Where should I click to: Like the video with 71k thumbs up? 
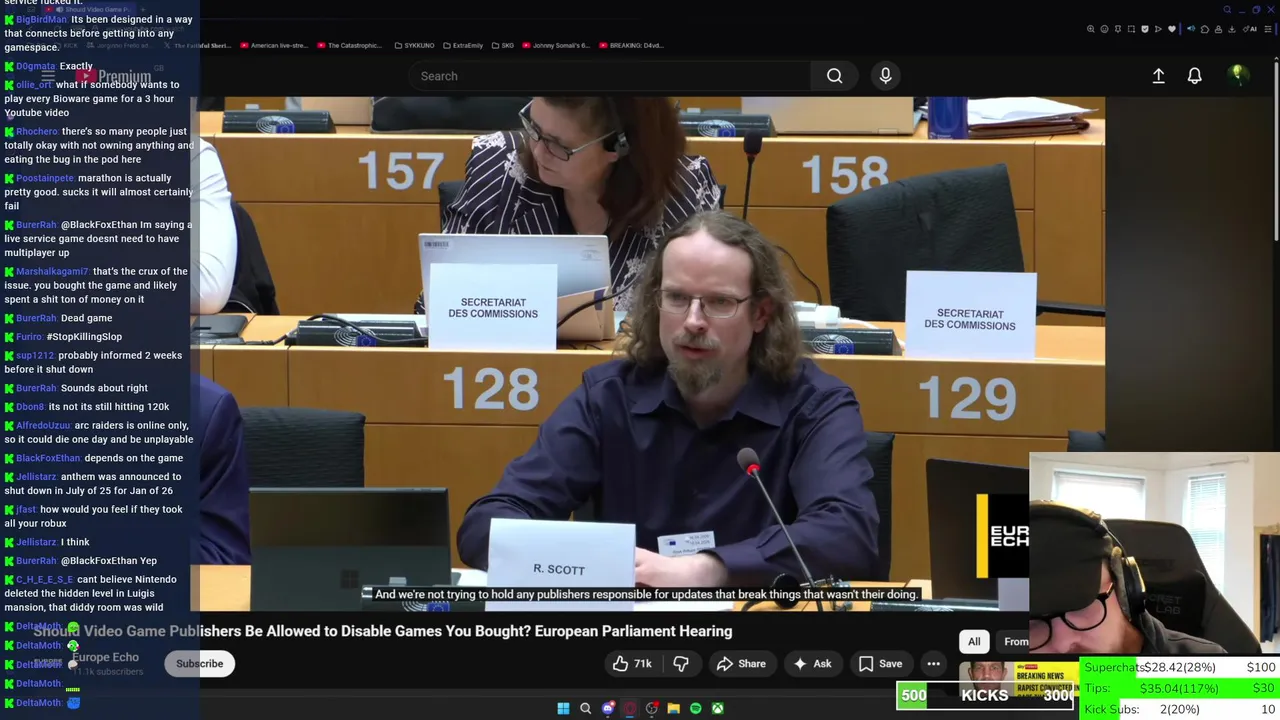click(631, 663)
